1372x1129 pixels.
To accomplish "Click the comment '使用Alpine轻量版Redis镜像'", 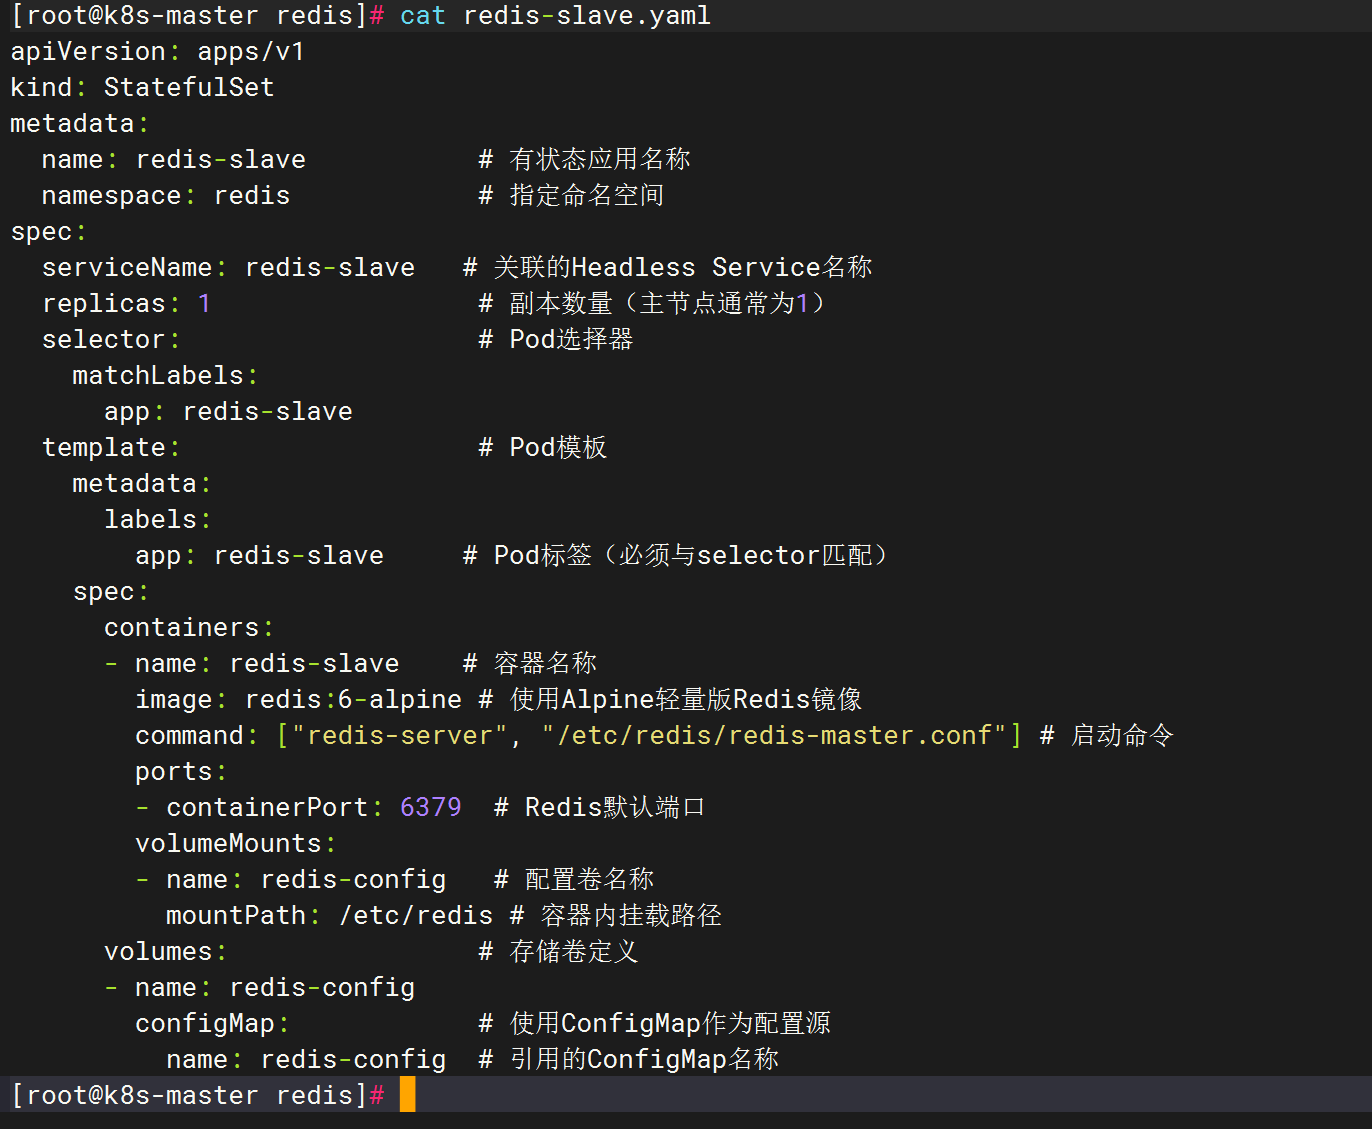I will pyautogui.click(x=686, y=700).
